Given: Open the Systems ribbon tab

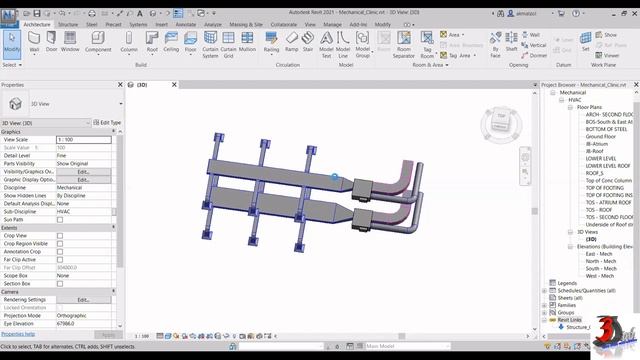Looking at the screenshot, I should pyautogui.click(x=138, y=24).
